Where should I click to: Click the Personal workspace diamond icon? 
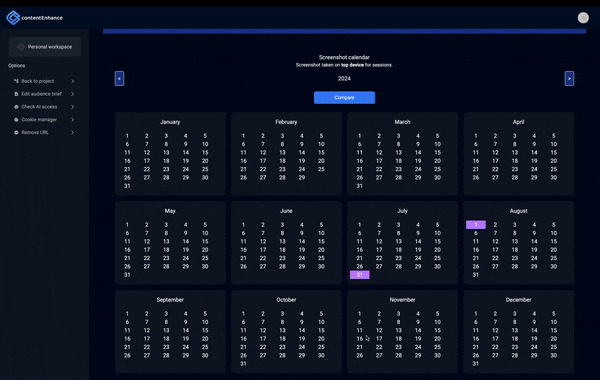pos(21,47)
